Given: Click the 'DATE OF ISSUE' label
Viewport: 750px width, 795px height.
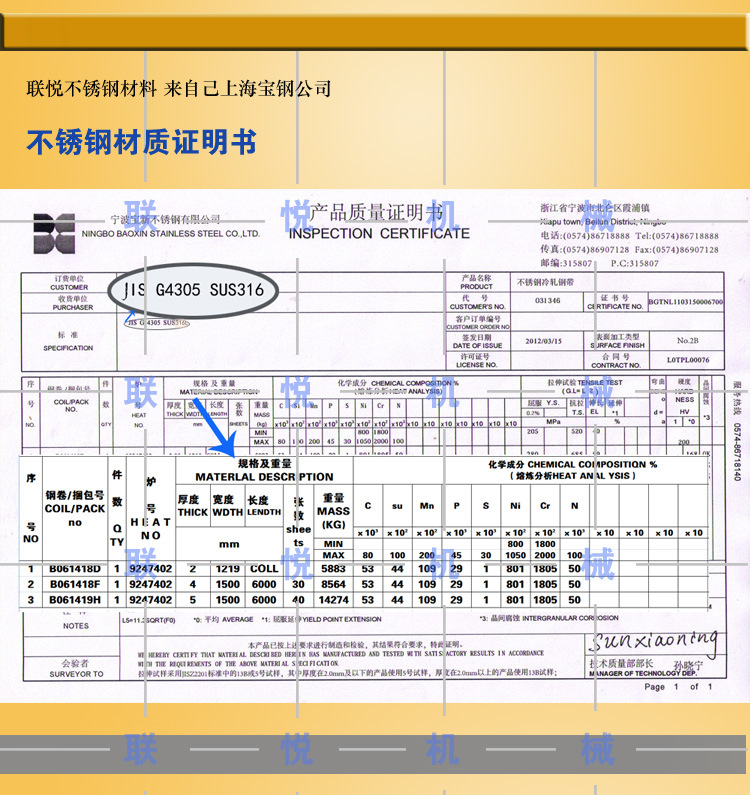Looking at the screenshot, I should coord(477,345).
